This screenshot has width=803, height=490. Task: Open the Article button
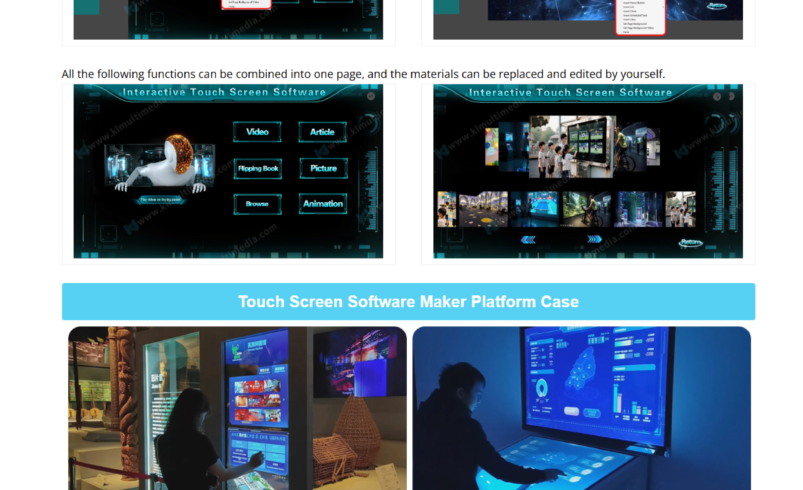click(322, 132)
